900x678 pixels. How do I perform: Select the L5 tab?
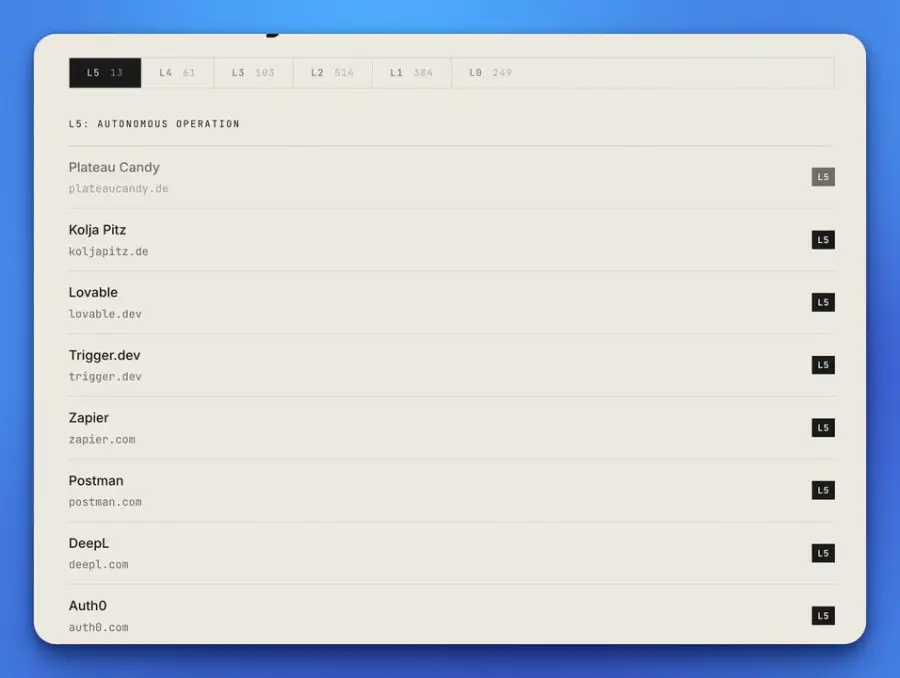coord(105,73)
